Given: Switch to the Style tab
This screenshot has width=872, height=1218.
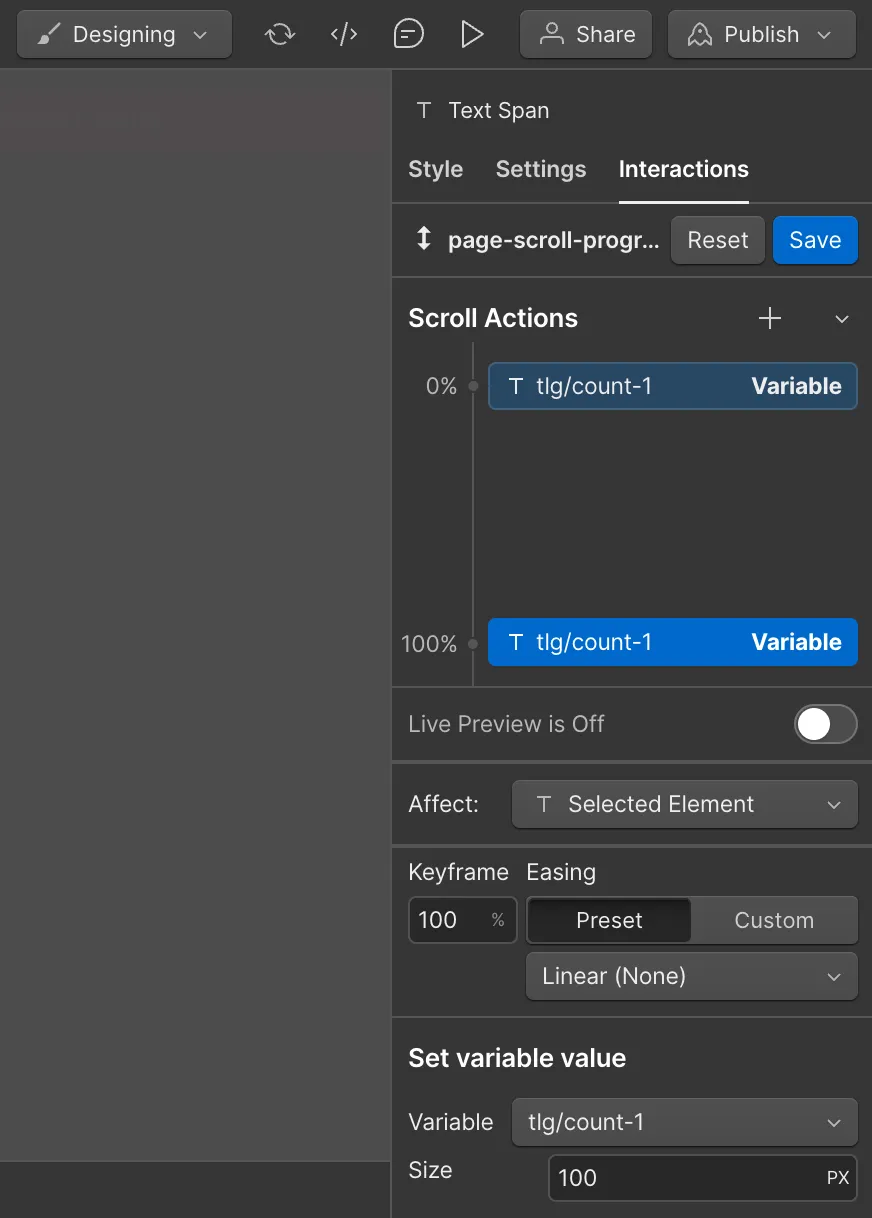Looking at the screenshot, I should pos(435,169).
